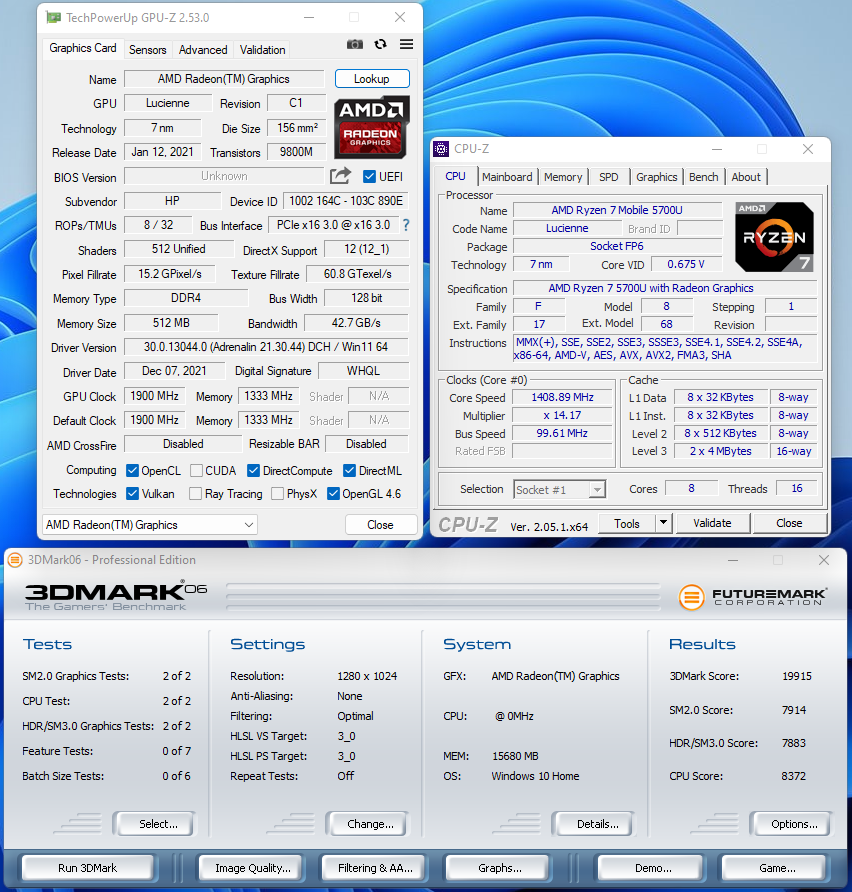This screenshot has height=892, width=852.
Task: Toggle the Ray Tracing checkbox
Action: (195, 493)
